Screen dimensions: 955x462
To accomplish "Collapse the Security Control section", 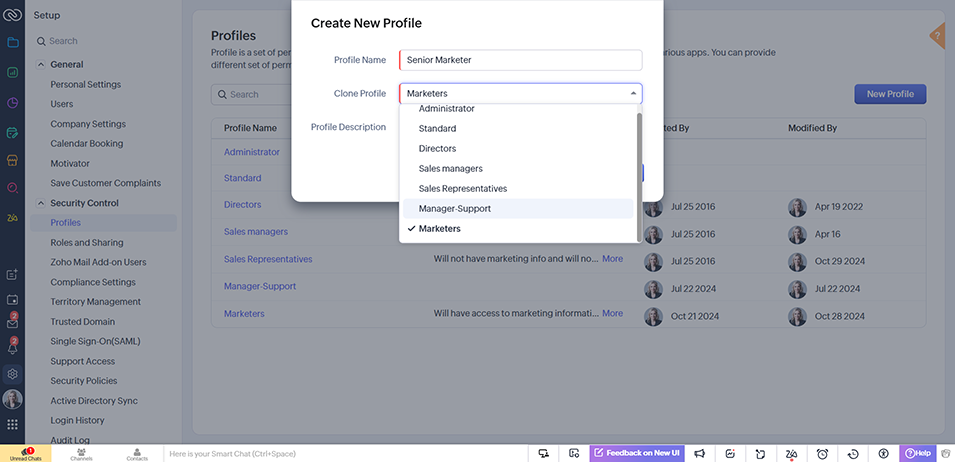I will click(x=41, y=203).
